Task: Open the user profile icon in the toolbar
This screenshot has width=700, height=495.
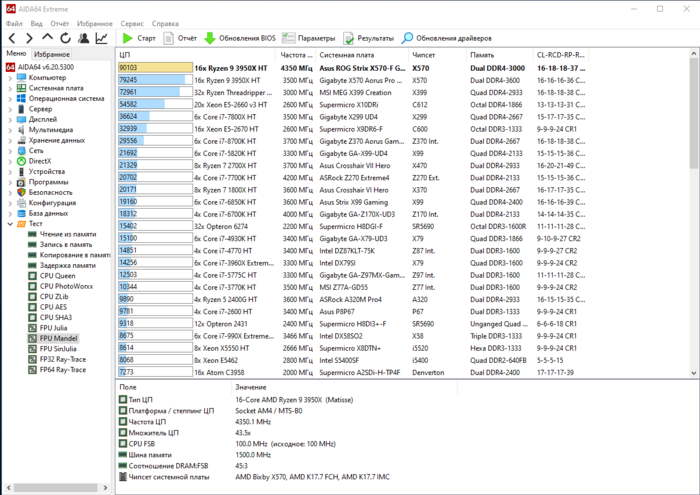Action: coord(83,38)
